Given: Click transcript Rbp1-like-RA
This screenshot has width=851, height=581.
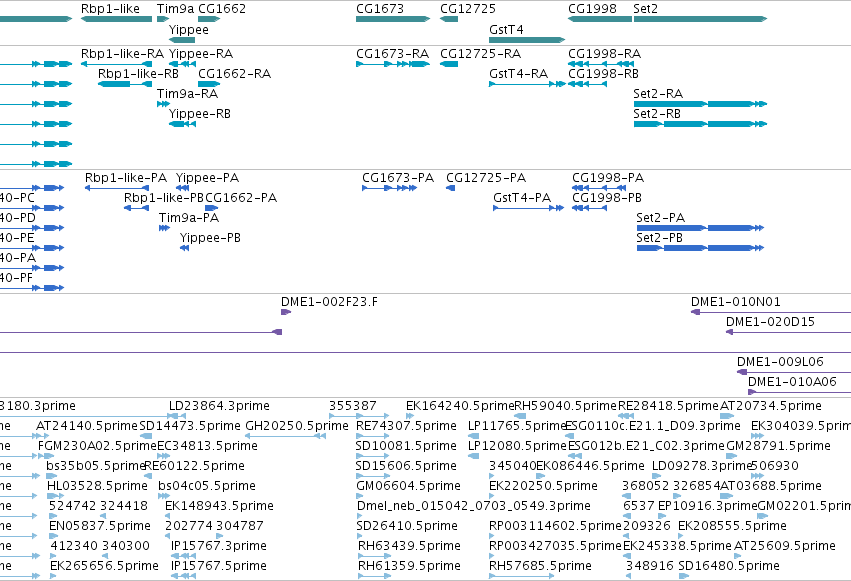Looking at the screenshot, I should pos(116,64).
